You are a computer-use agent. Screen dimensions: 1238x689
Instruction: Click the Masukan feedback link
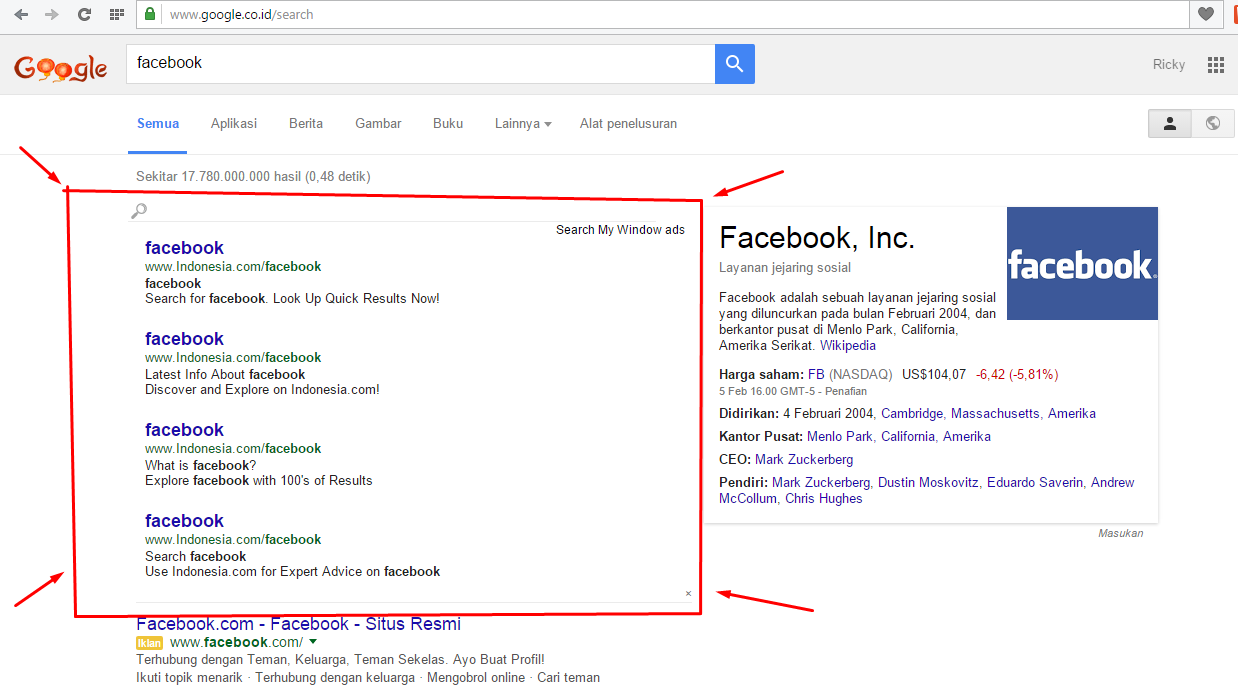(1120, 534)
